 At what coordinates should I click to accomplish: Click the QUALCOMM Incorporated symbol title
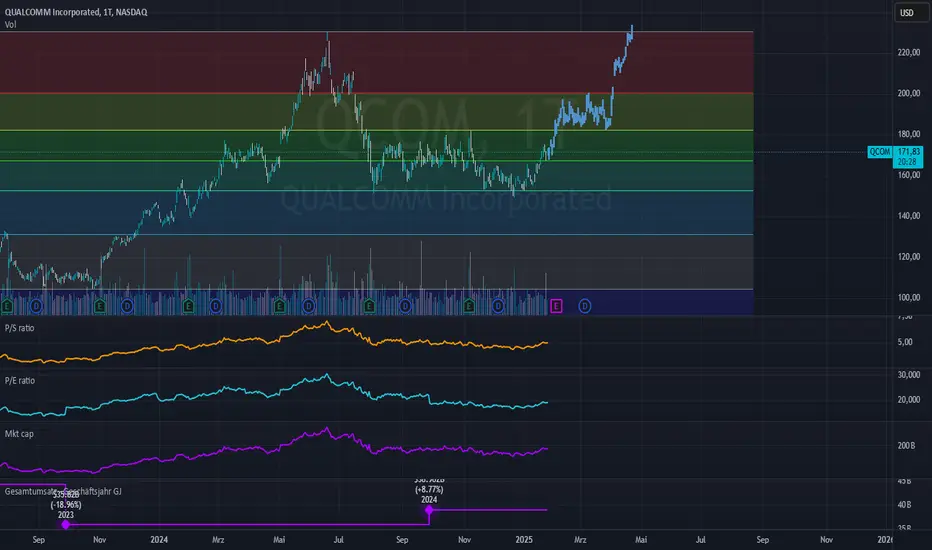point(76,12)
